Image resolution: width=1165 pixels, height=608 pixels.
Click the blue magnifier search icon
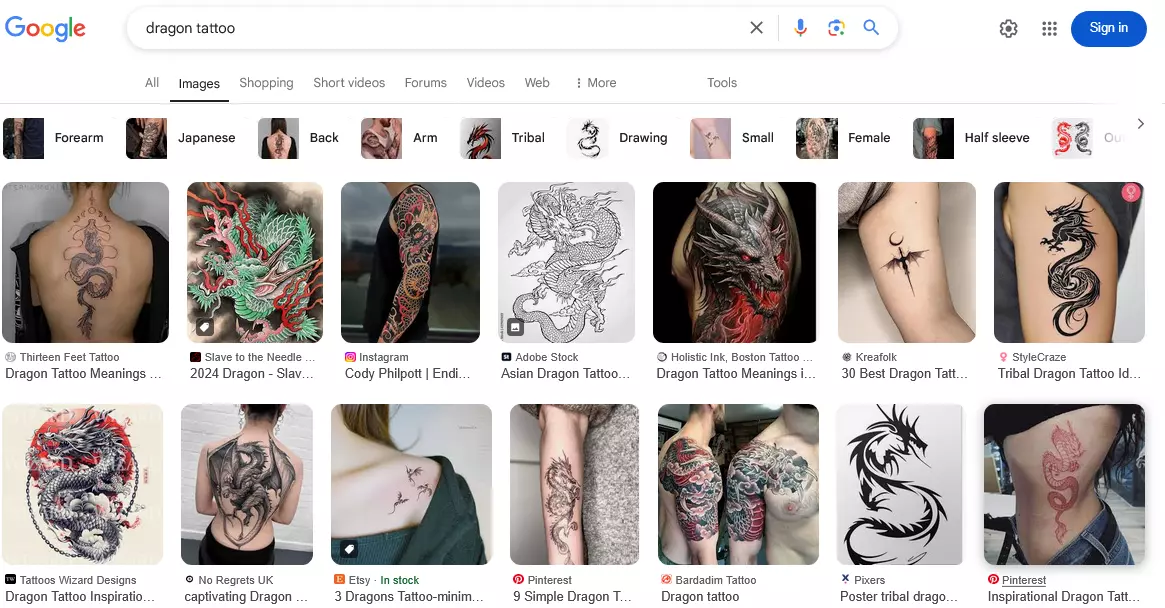click(x=871, y=28)
